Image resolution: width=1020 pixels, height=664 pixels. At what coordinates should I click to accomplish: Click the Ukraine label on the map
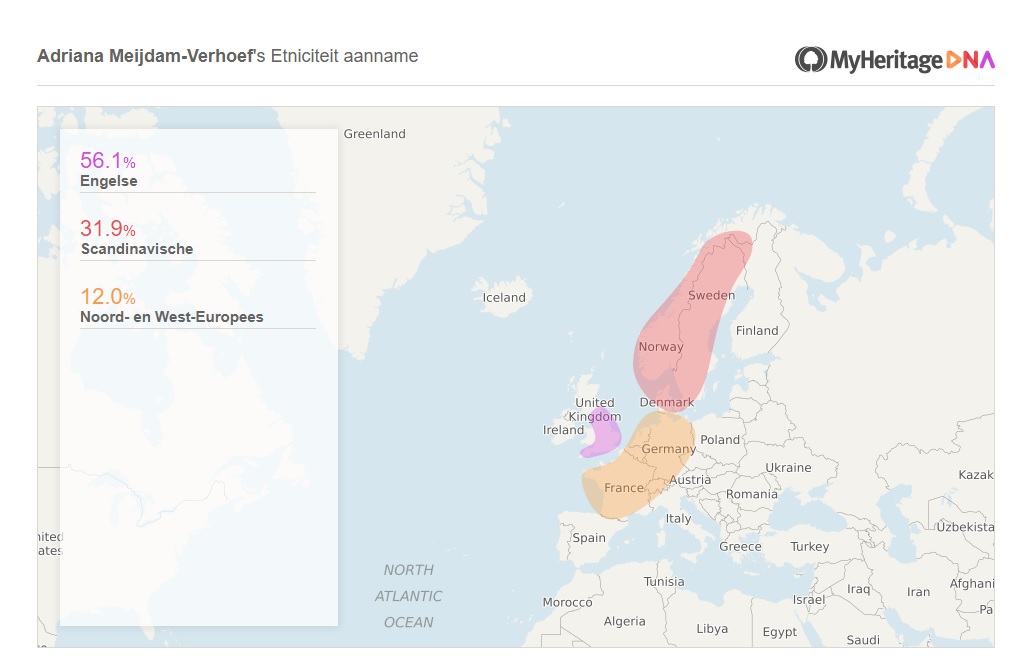[x=788, y=468]
